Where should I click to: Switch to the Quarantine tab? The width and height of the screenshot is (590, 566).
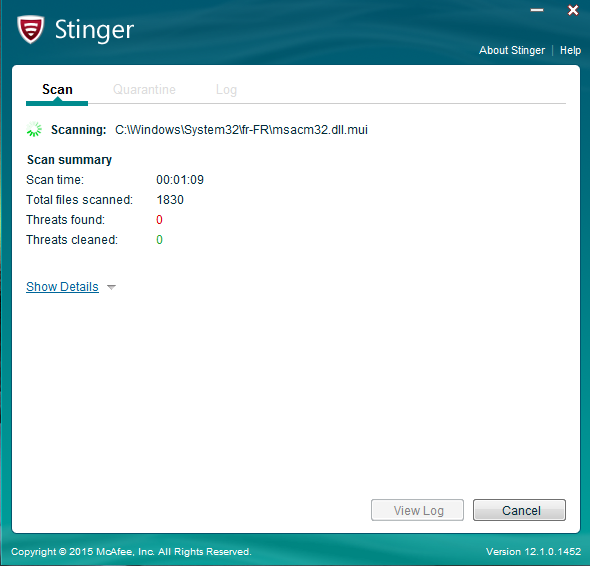click(x=144, y=90)
